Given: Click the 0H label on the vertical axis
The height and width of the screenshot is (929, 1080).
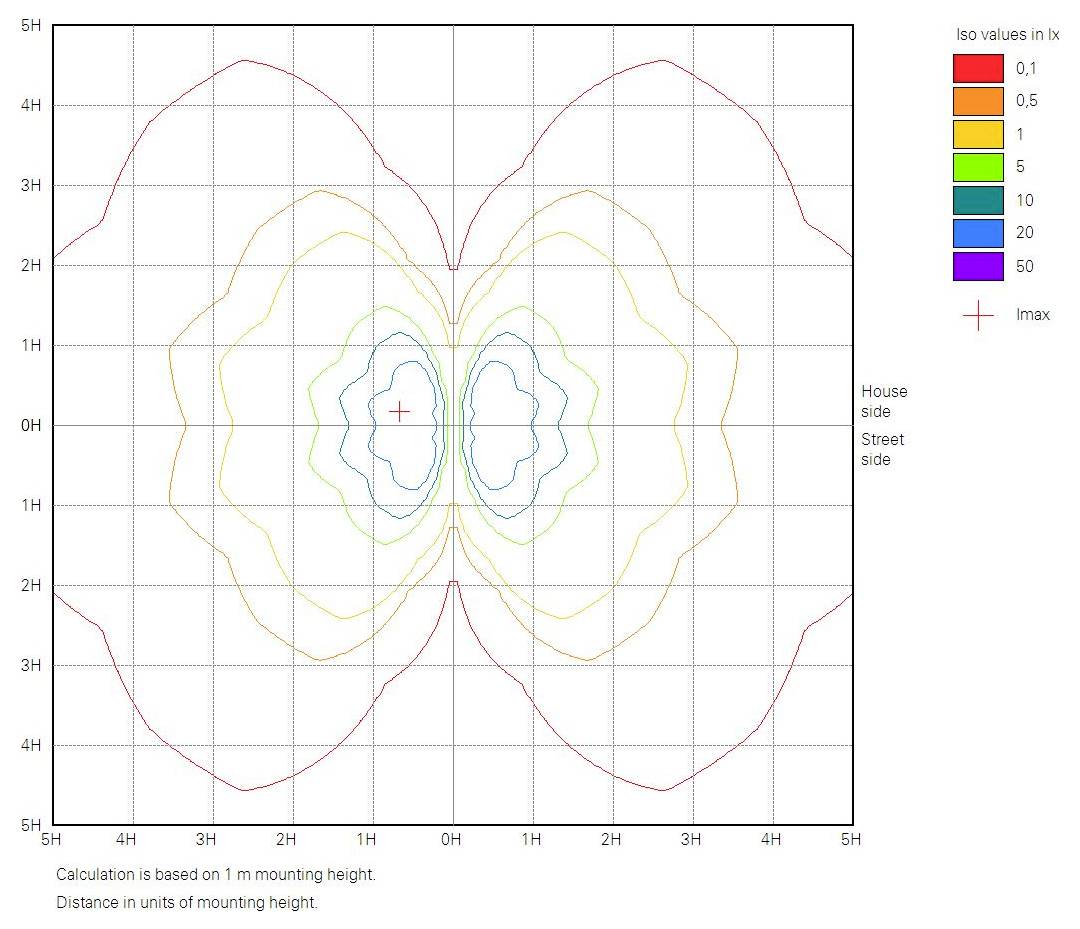Looking at the screenshot, I should 31,426.
